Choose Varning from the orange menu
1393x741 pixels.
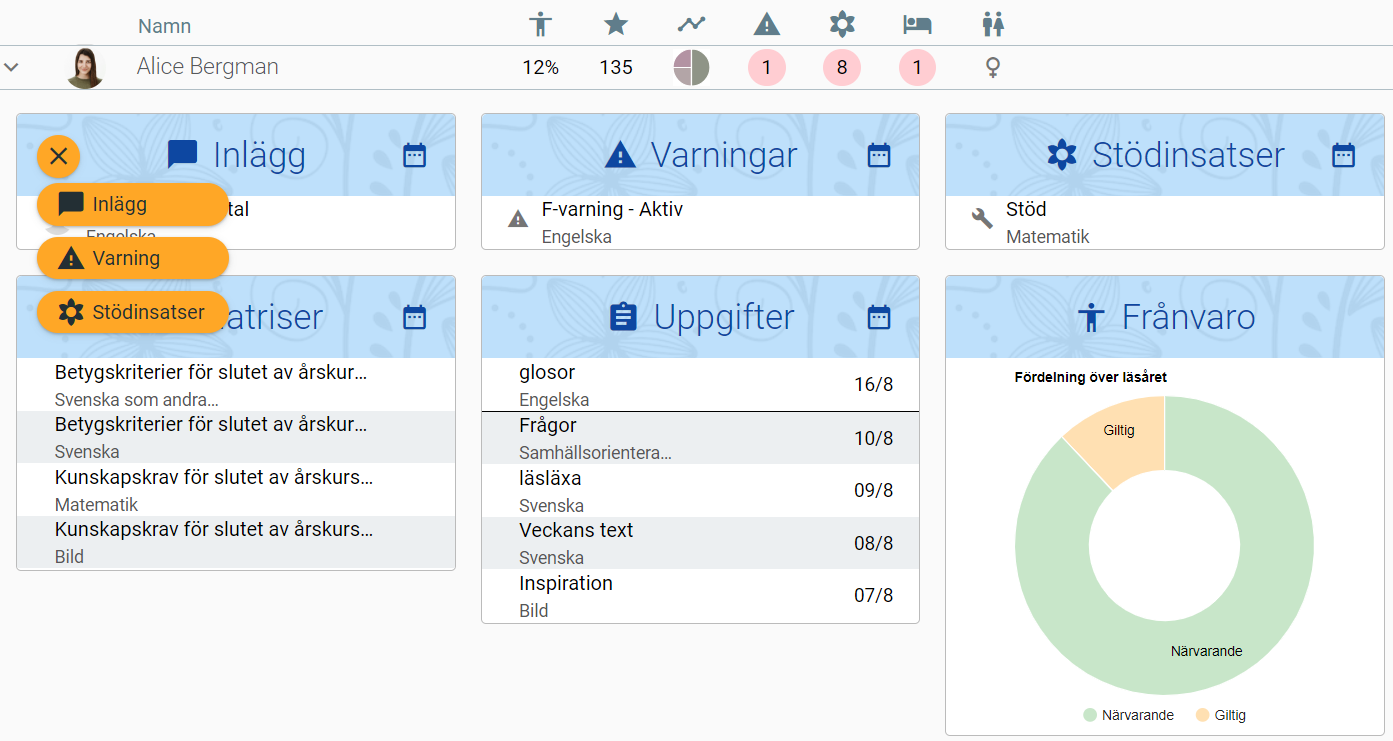click(x=132, y=259)
